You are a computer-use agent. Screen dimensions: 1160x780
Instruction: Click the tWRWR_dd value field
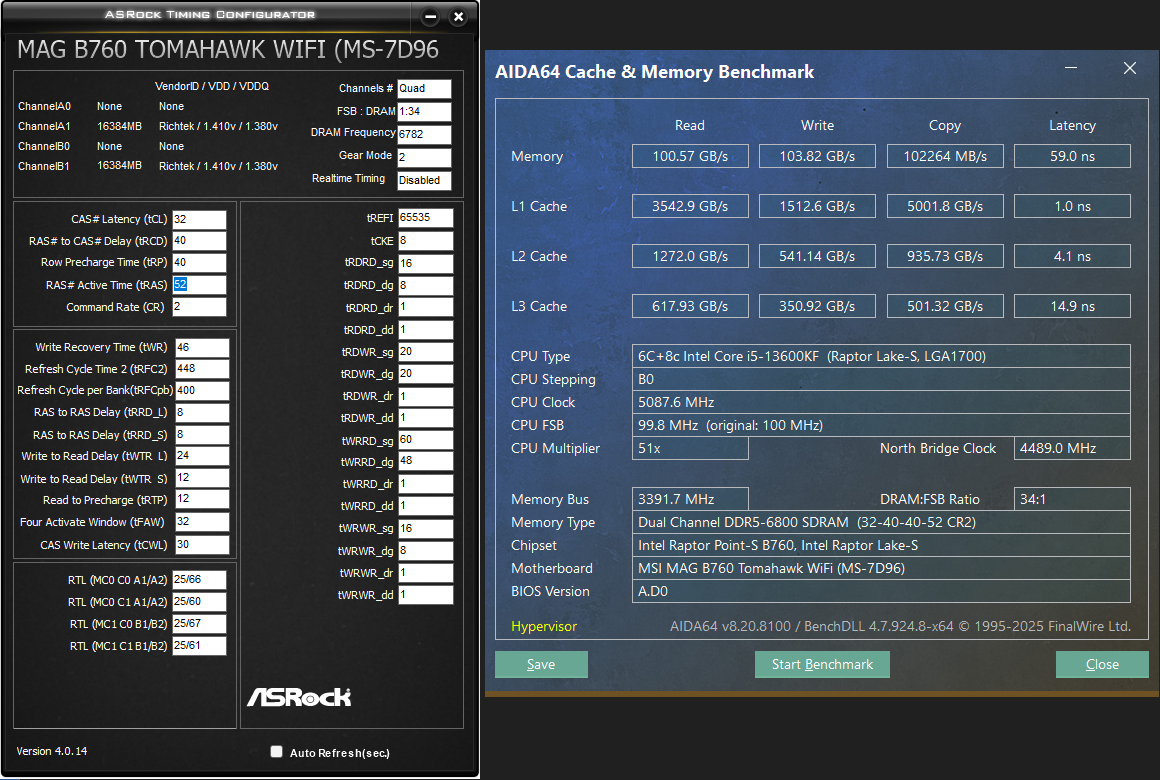425,594
